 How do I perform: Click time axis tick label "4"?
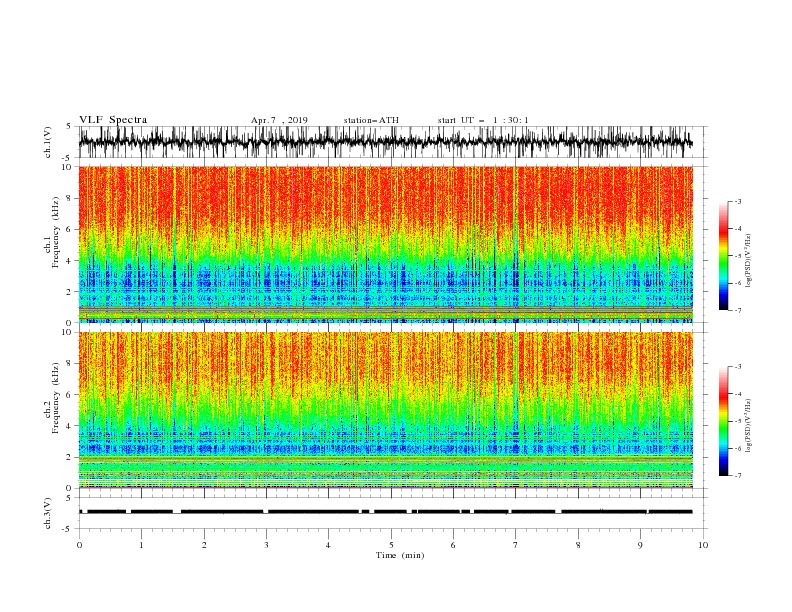(328, 545)
